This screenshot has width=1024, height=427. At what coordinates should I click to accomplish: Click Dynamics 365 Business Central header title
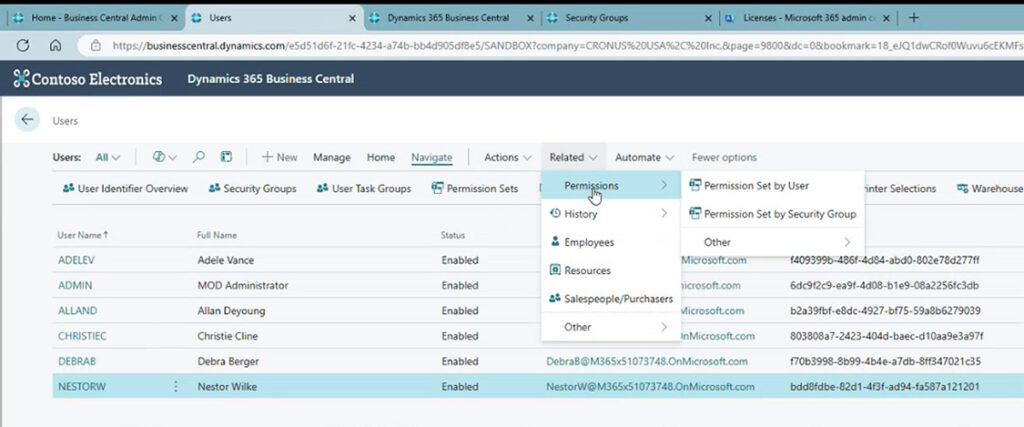tap(270, 79)
